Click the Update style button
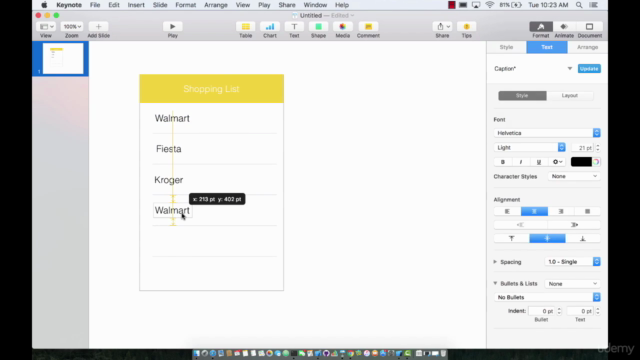640x360 pixels. pyautogui.click(x=589, y=69)
